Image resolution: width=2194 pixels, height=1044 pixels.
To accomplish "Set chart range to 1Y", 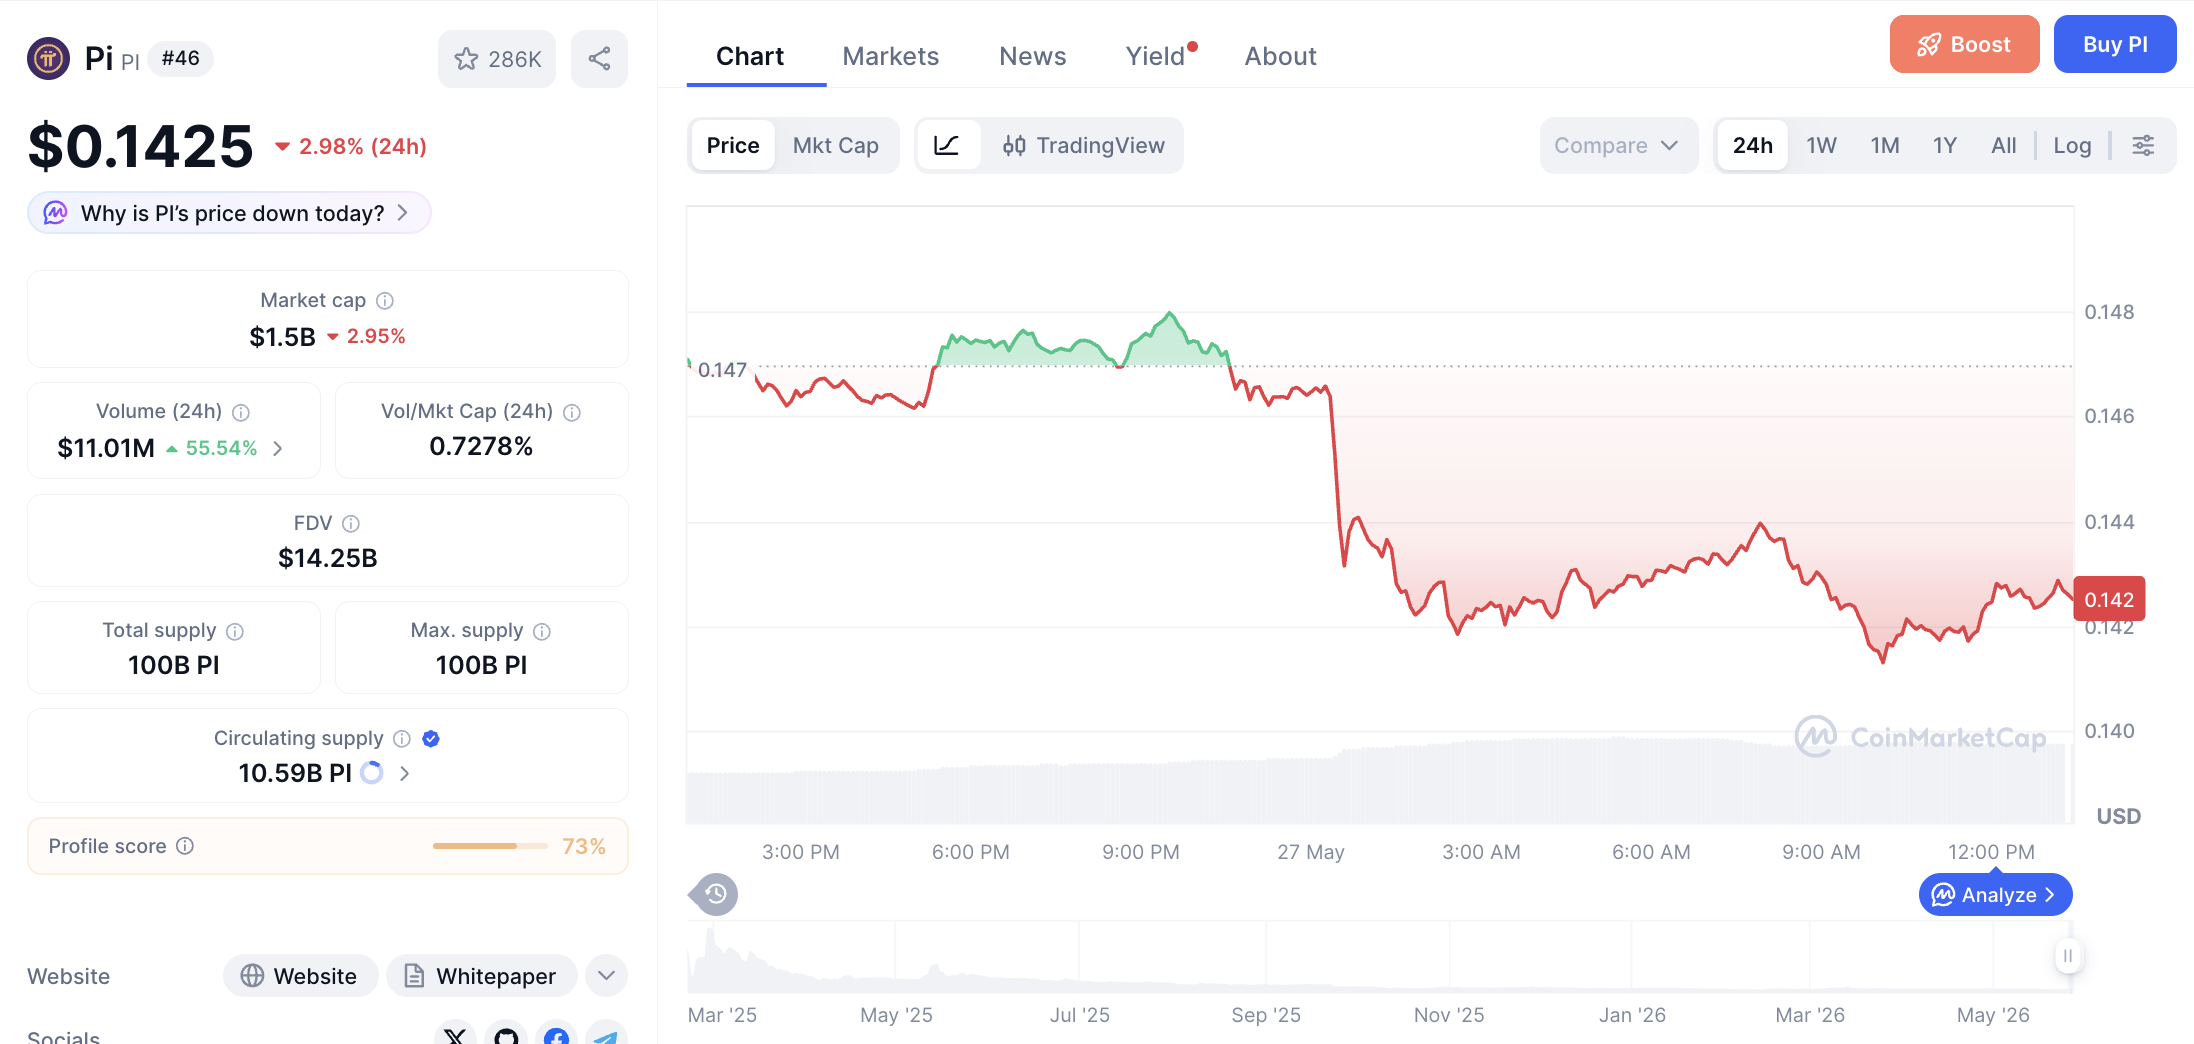I will click(1945, 145).
